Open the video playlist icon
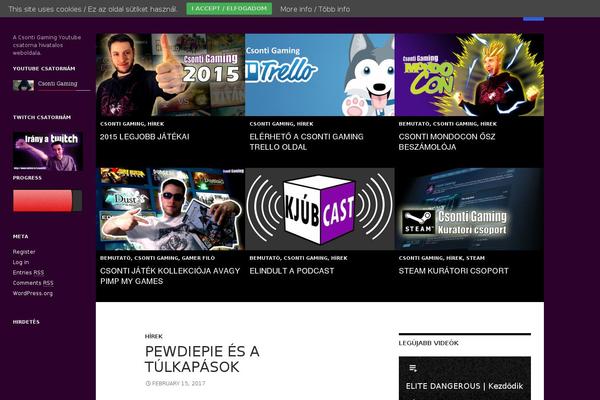This screenshot has height=400, width=600. (x=413, y=368)
